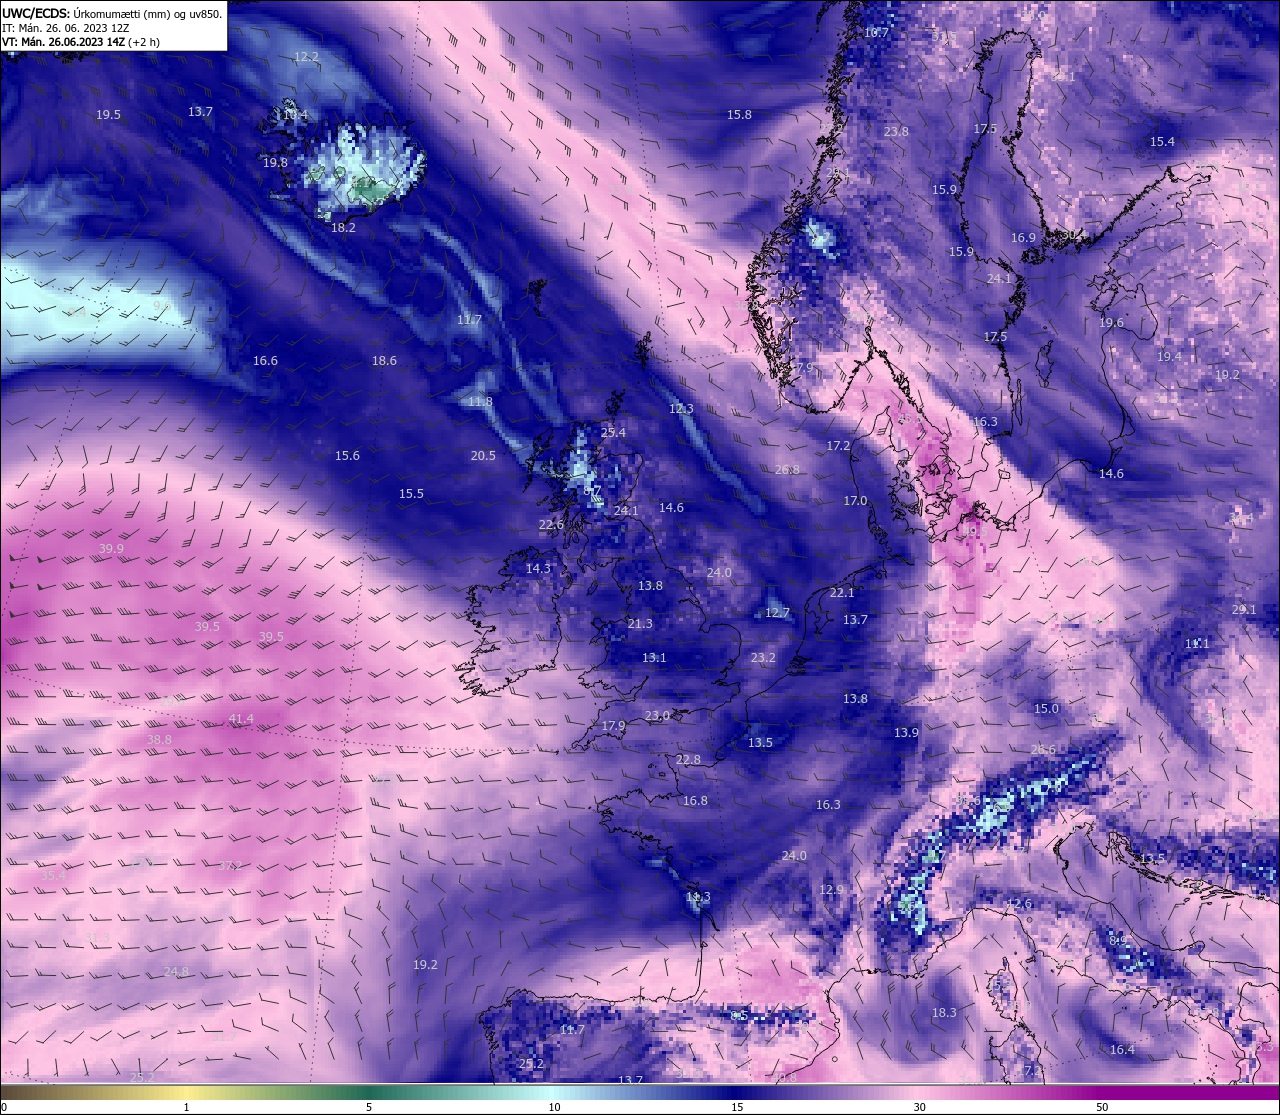Viewport: 1280px width, 1115px height.
Task: Click the color scale label '5'
Action: coord(369,1107)
